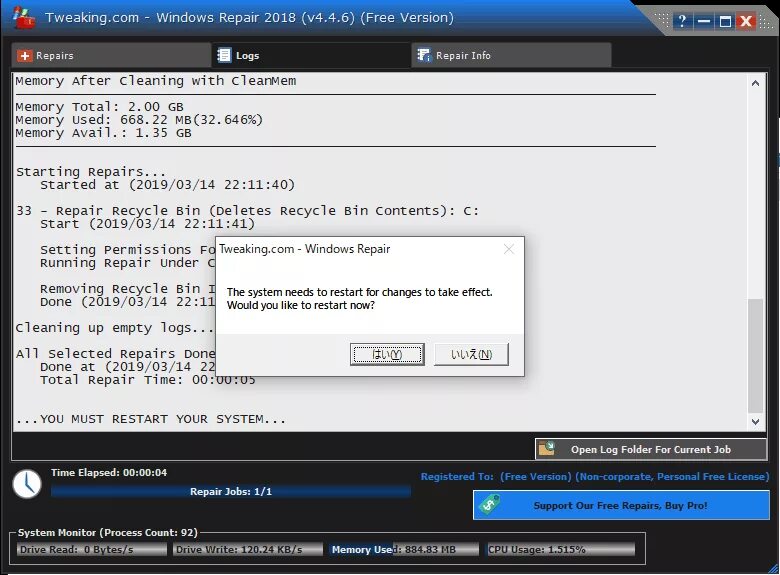Close the Windows Repair application
This screenshot has height=575, width=780.
pos(746,21)
